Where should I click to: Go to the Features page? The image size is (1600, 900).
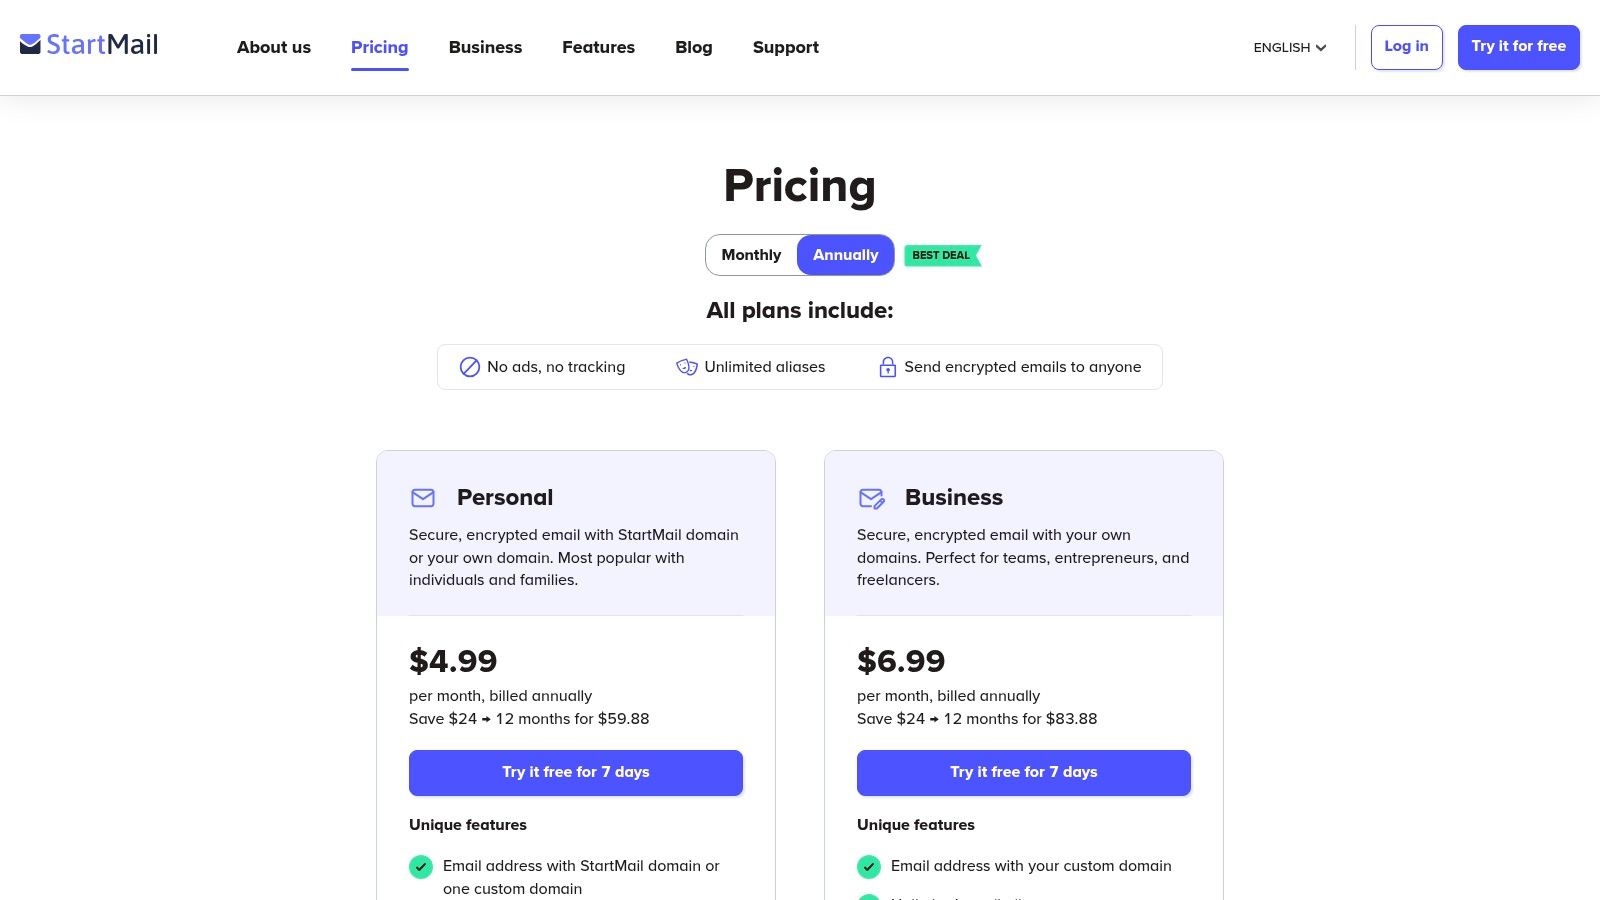pos(598,47)
